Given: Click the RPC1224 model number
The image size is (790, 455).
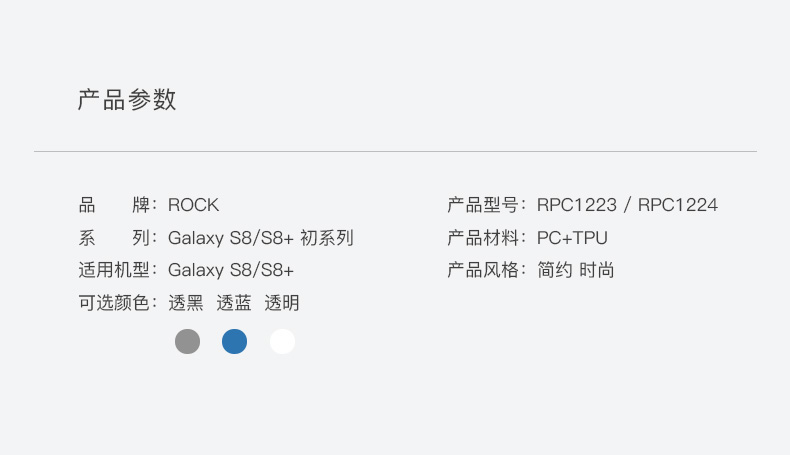Looking at the screenshot, I should click(678, 205).
